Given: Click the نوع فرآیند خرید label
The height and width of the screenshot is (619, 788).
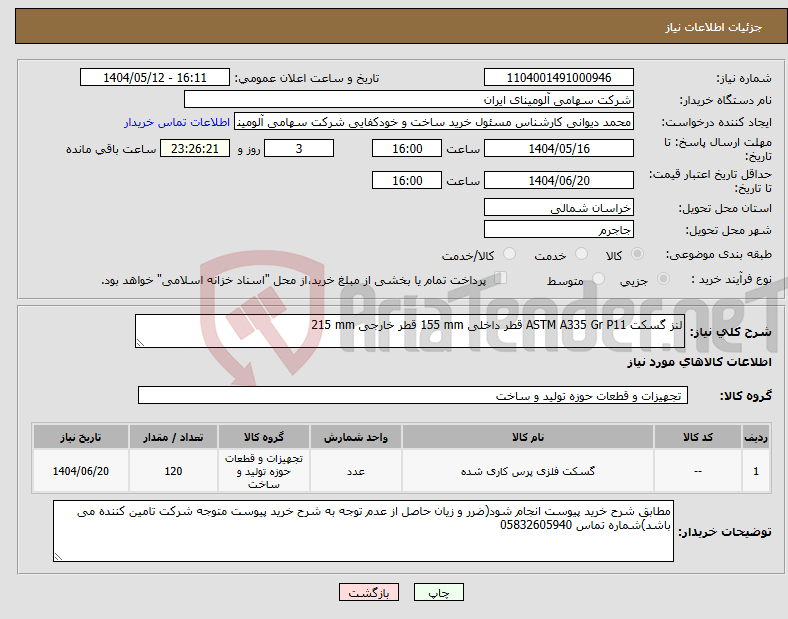Looking at the screenshot, I should click(x=731, y=279).
